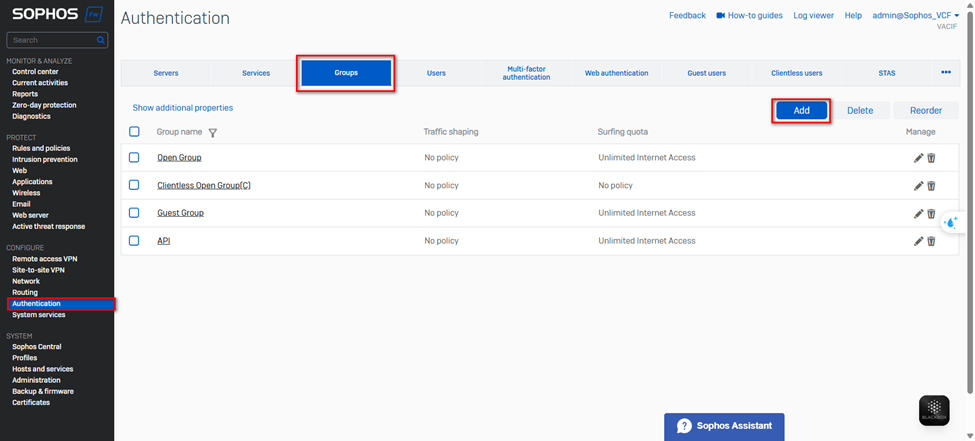Click trash icon for Clientless Open Group

click(931, 186)
